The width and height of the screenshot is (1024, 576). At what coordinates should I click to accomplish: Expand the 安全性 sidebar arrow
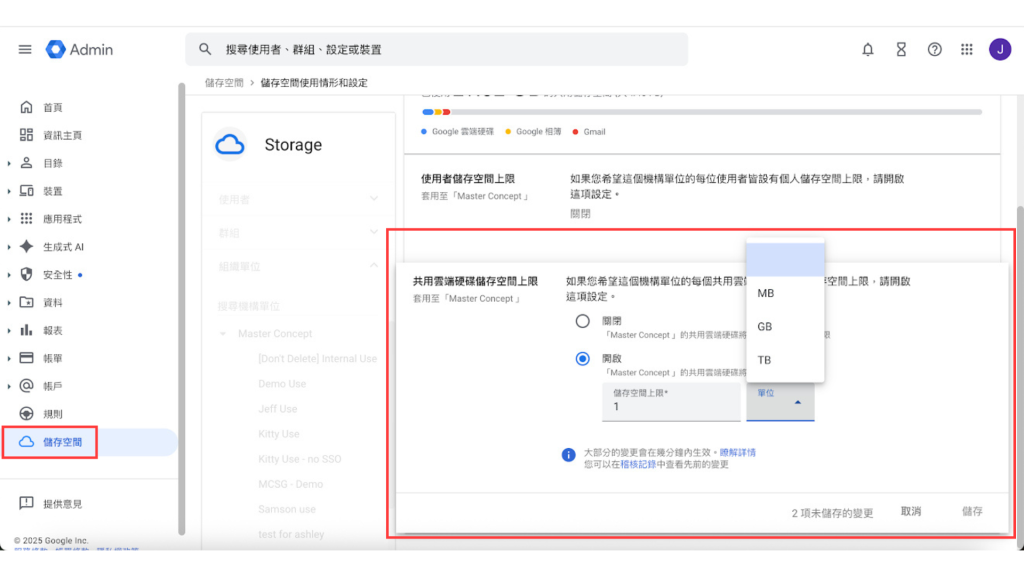click(x=8, y=275)
